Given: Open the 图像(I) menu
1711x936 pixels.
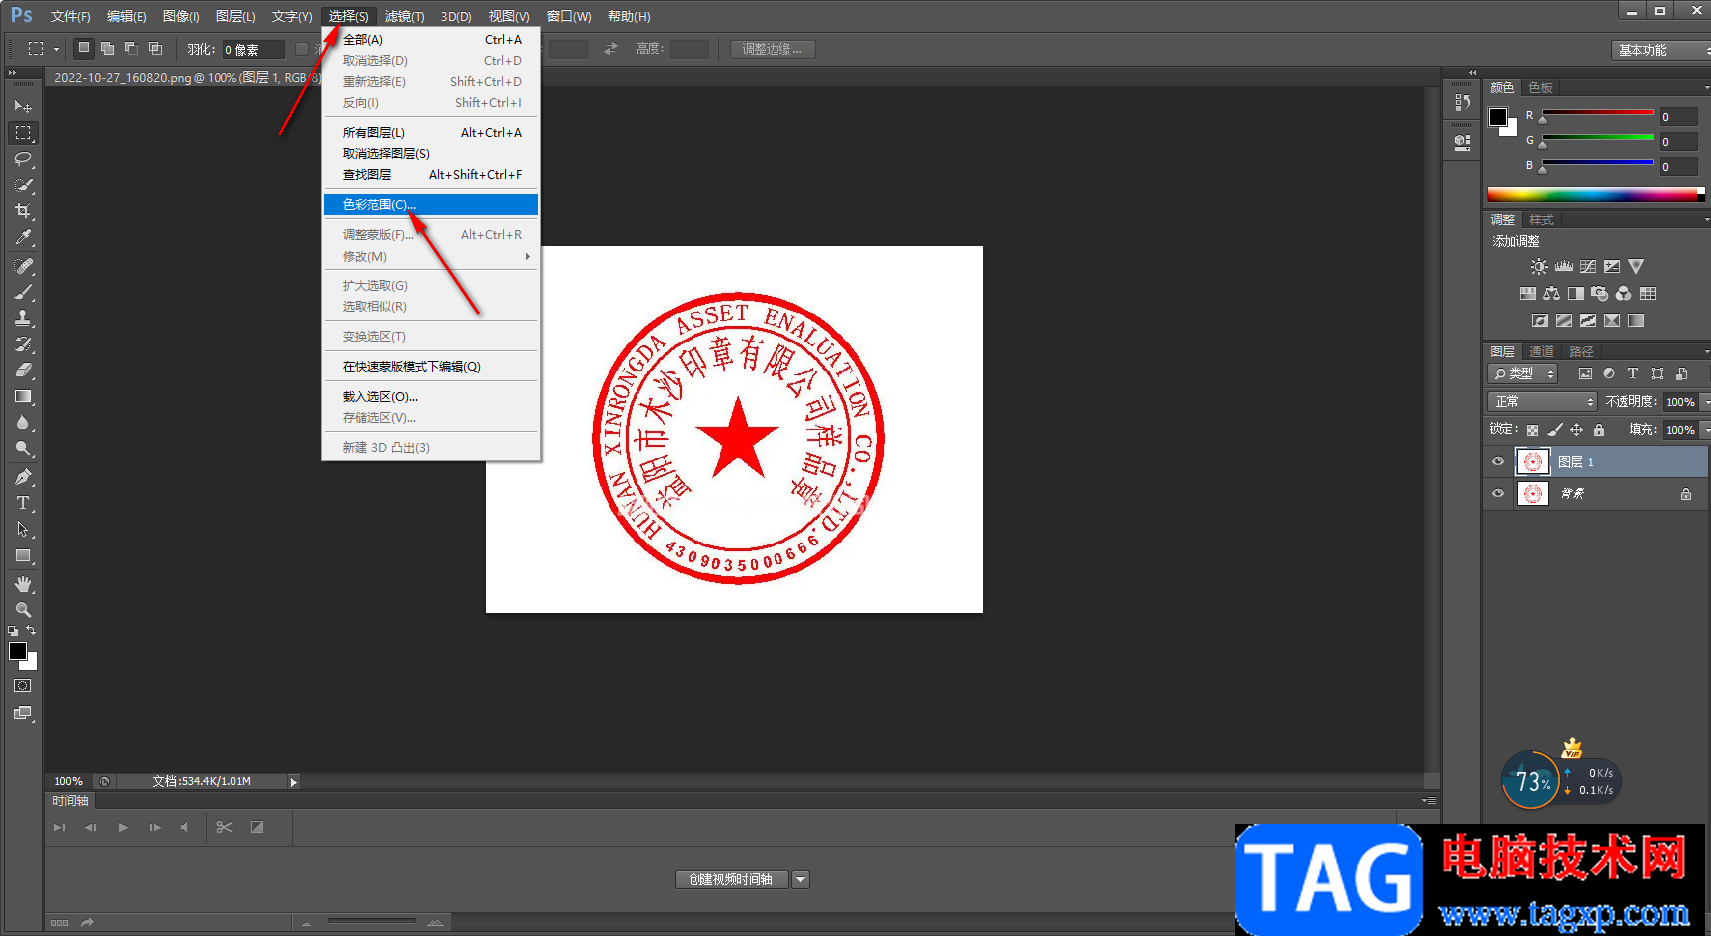Looking at the screenshot, I should click(x=181, y=16).
